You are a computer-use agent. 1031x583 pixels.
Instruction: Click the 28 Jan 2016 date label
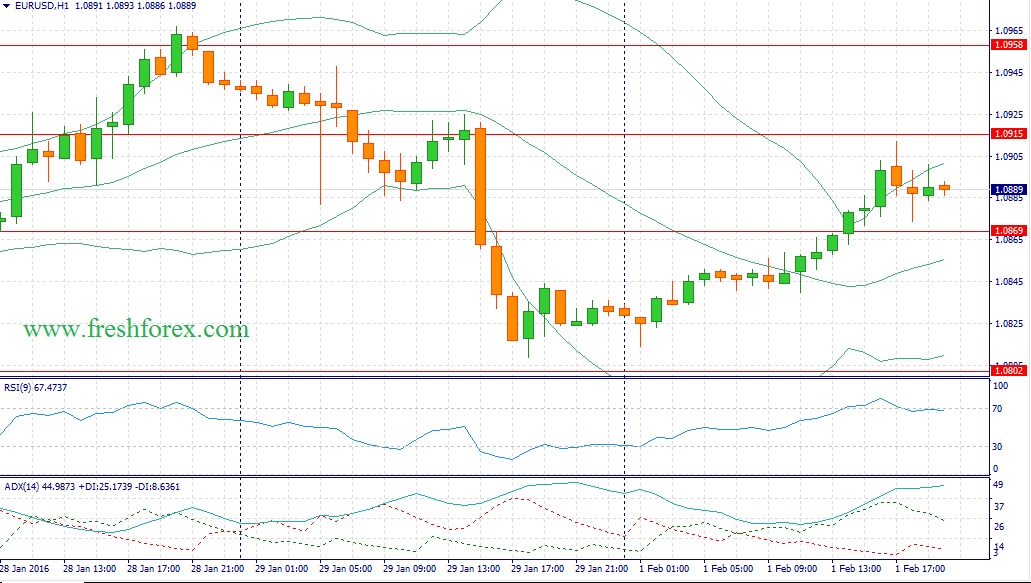pyautogui.click(x=27, y=568)
